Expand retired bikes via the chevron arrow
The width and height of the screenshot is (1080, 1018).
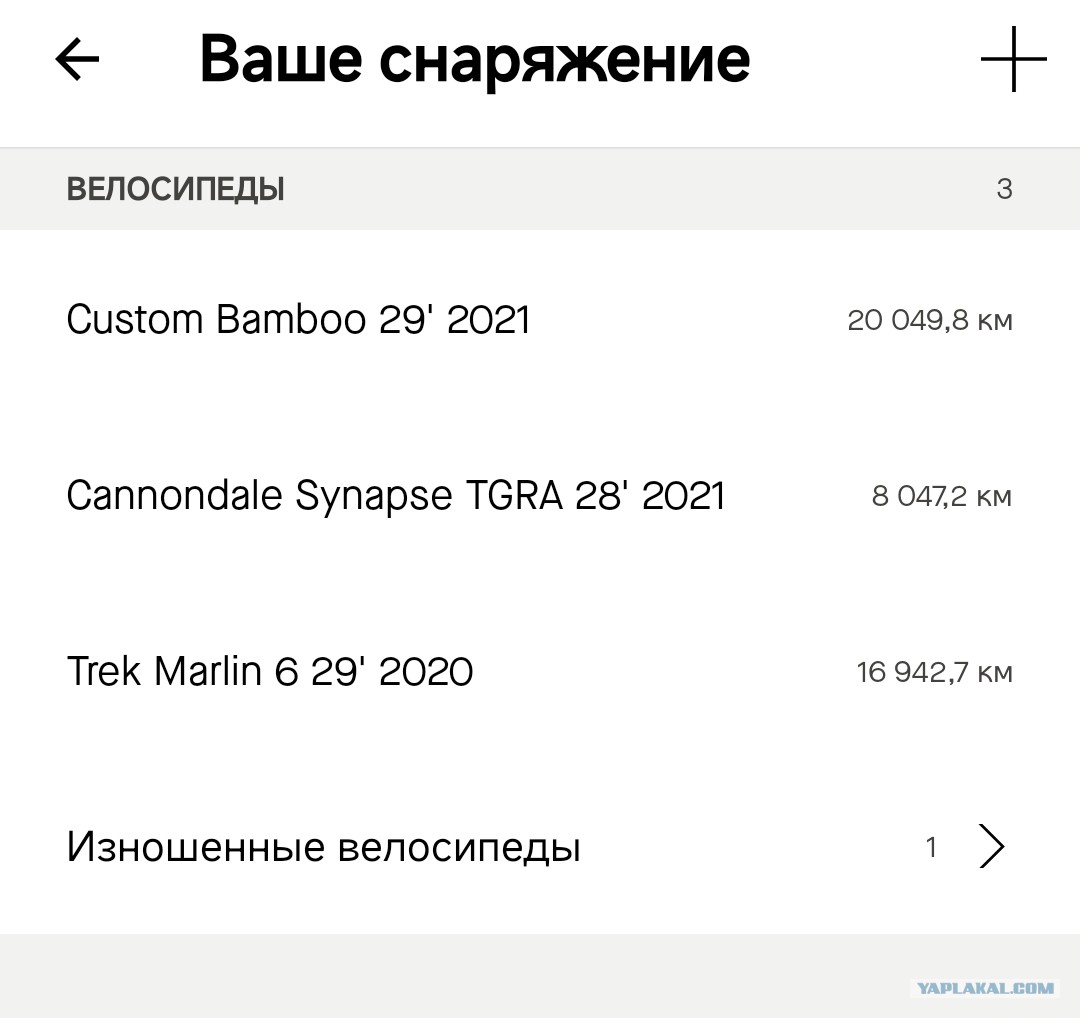coord(992,846)
